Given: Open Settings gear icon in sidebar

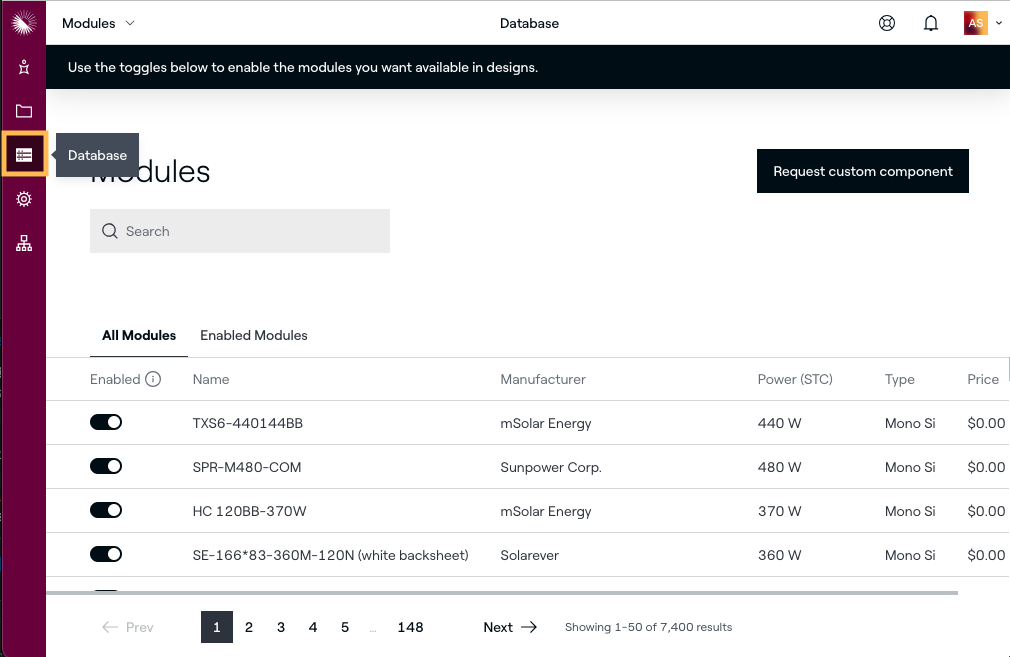Looking at the screenshot, I should (x=24, y=199).
